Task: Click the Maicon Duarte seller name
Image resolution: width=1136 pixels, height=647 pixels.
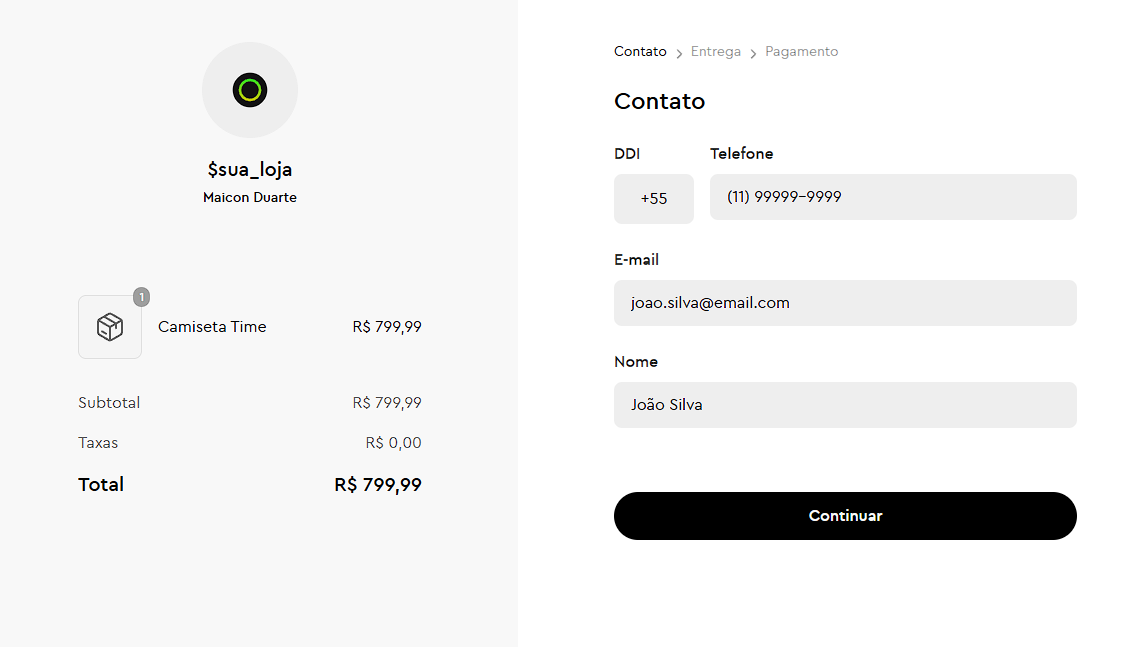Action: (250, 197)
